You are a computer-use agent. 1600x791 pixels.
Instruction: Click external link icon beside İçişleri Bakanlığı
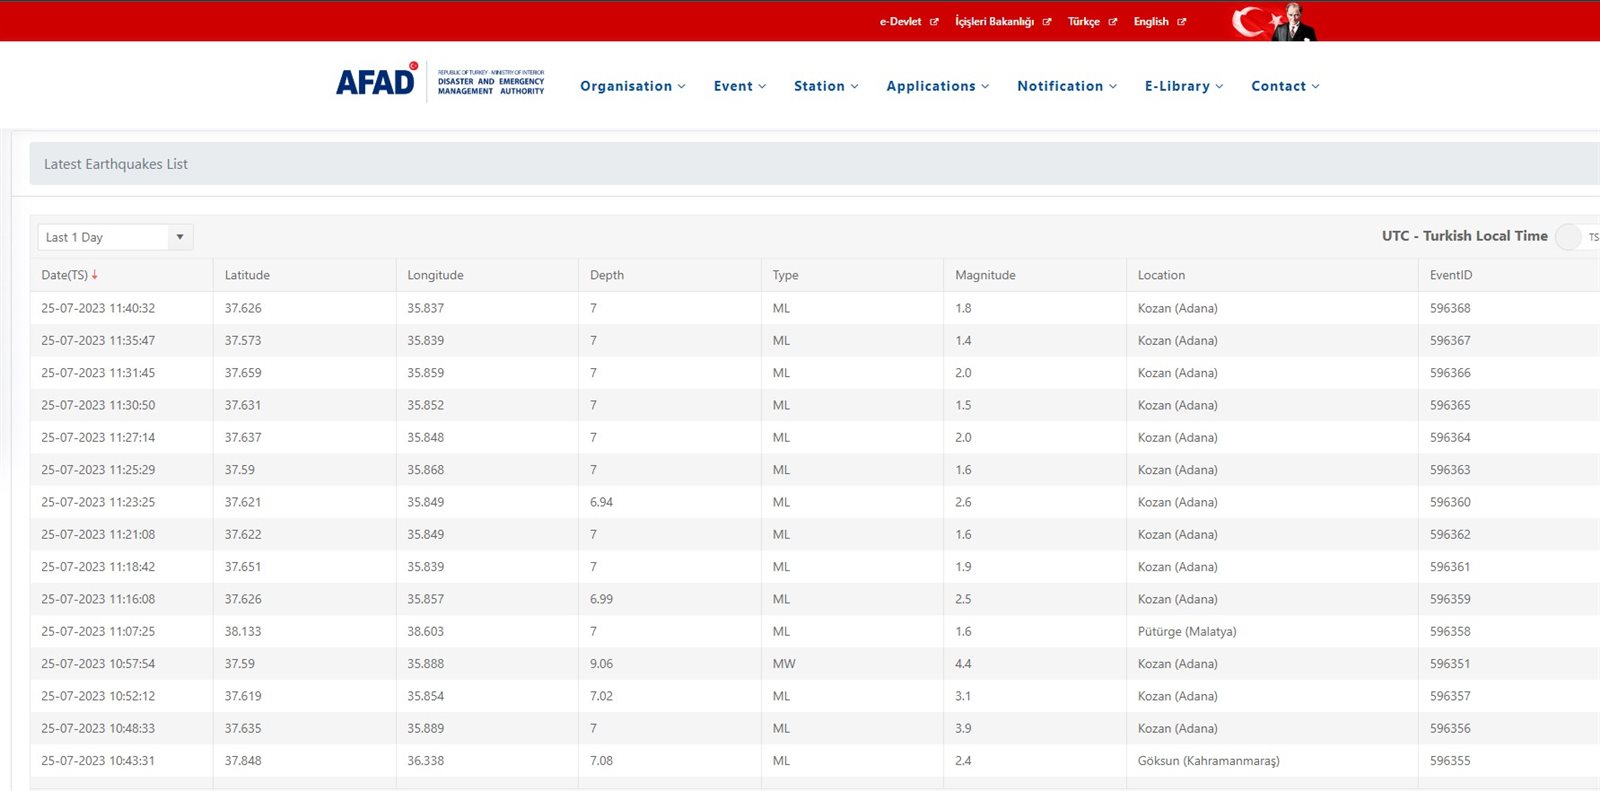point(1047,22)
